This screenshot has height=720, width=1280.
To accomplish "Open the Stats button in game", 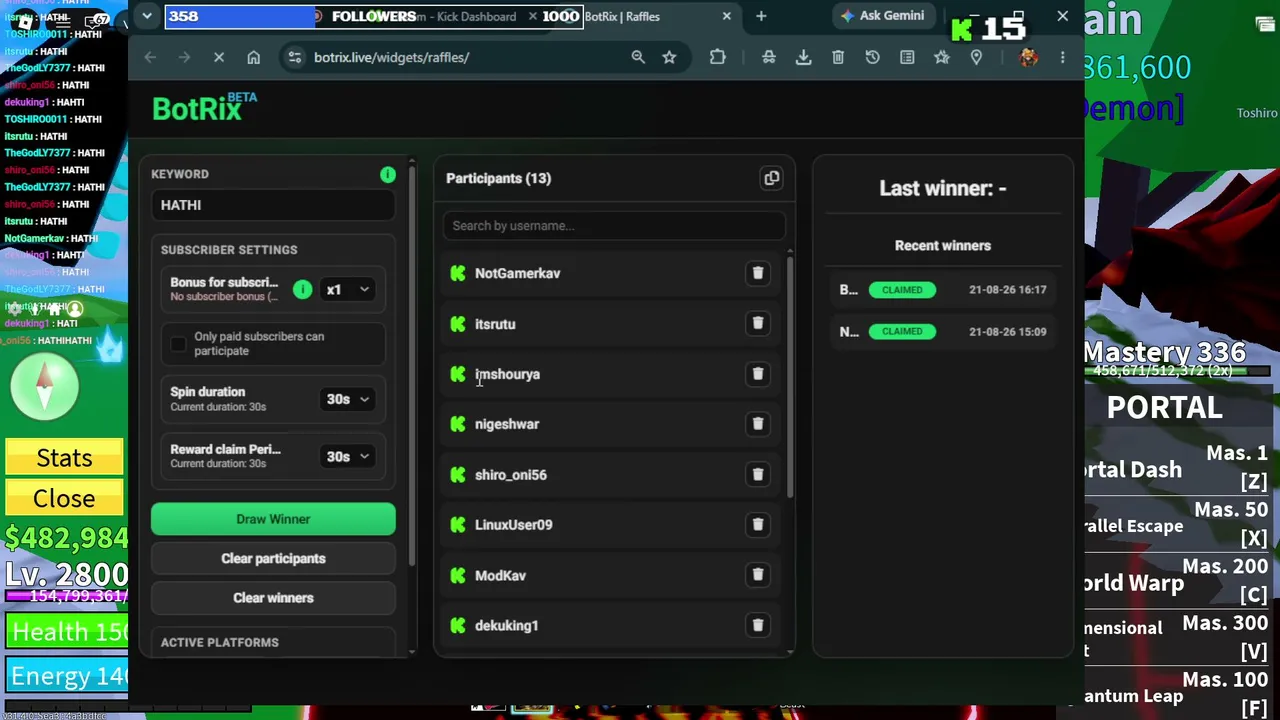I will pos(64,458).
